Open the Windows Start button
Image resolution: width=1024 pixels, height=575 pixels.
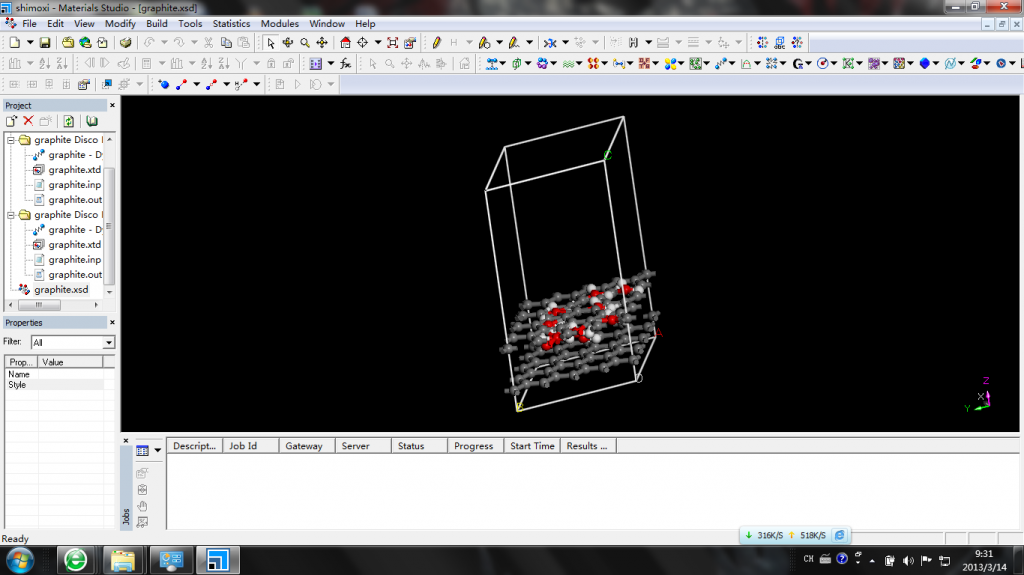(x=20, y=561)
